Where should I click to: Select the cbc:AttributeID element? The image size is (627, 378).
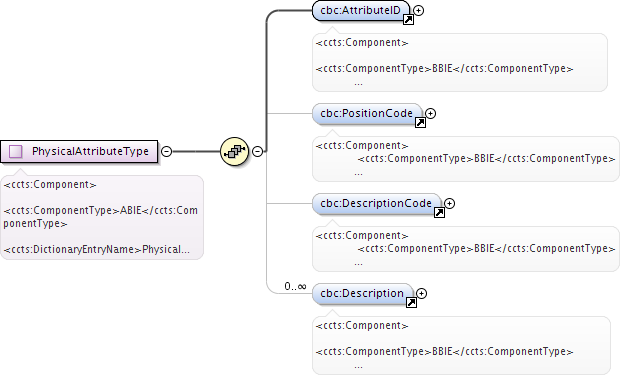point(361,11)
